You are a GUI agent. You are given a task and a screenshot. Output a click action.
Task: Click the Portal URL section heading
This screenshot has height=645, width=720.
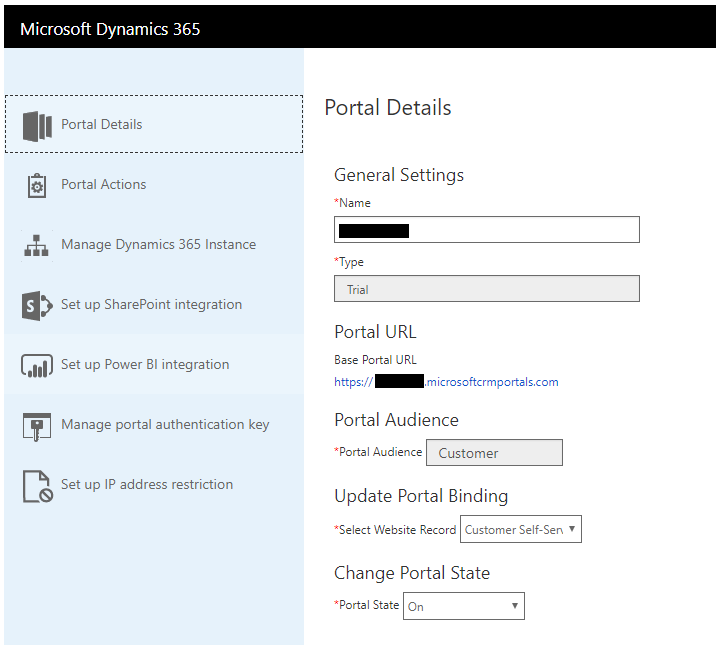[376, 332]
